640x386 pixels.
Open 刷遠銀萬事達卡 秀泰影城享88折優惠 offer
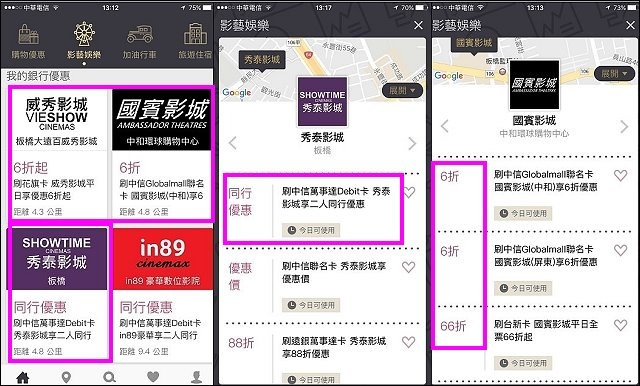[334, 347]
